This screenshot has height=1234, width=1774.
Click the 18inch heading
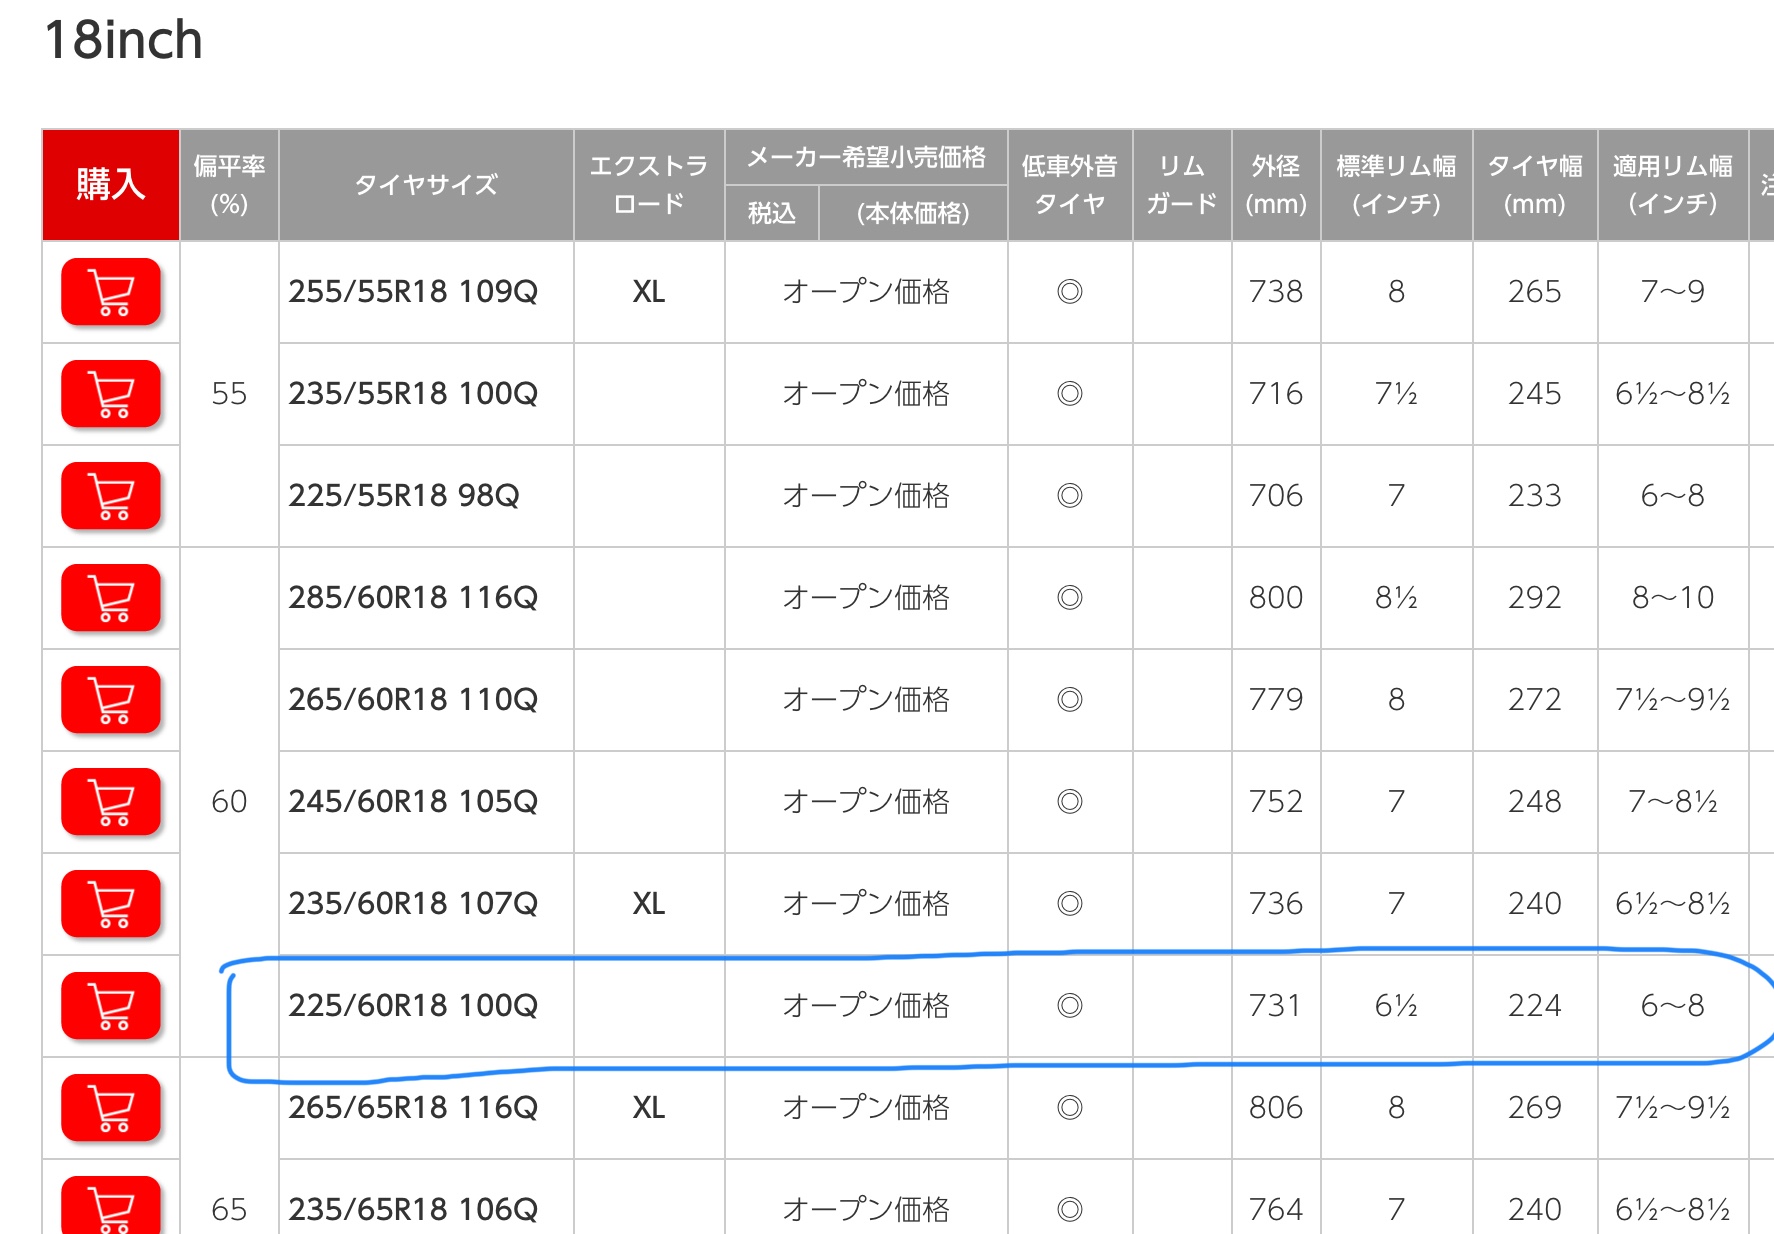pyautogui.click(x=123, y=41)
